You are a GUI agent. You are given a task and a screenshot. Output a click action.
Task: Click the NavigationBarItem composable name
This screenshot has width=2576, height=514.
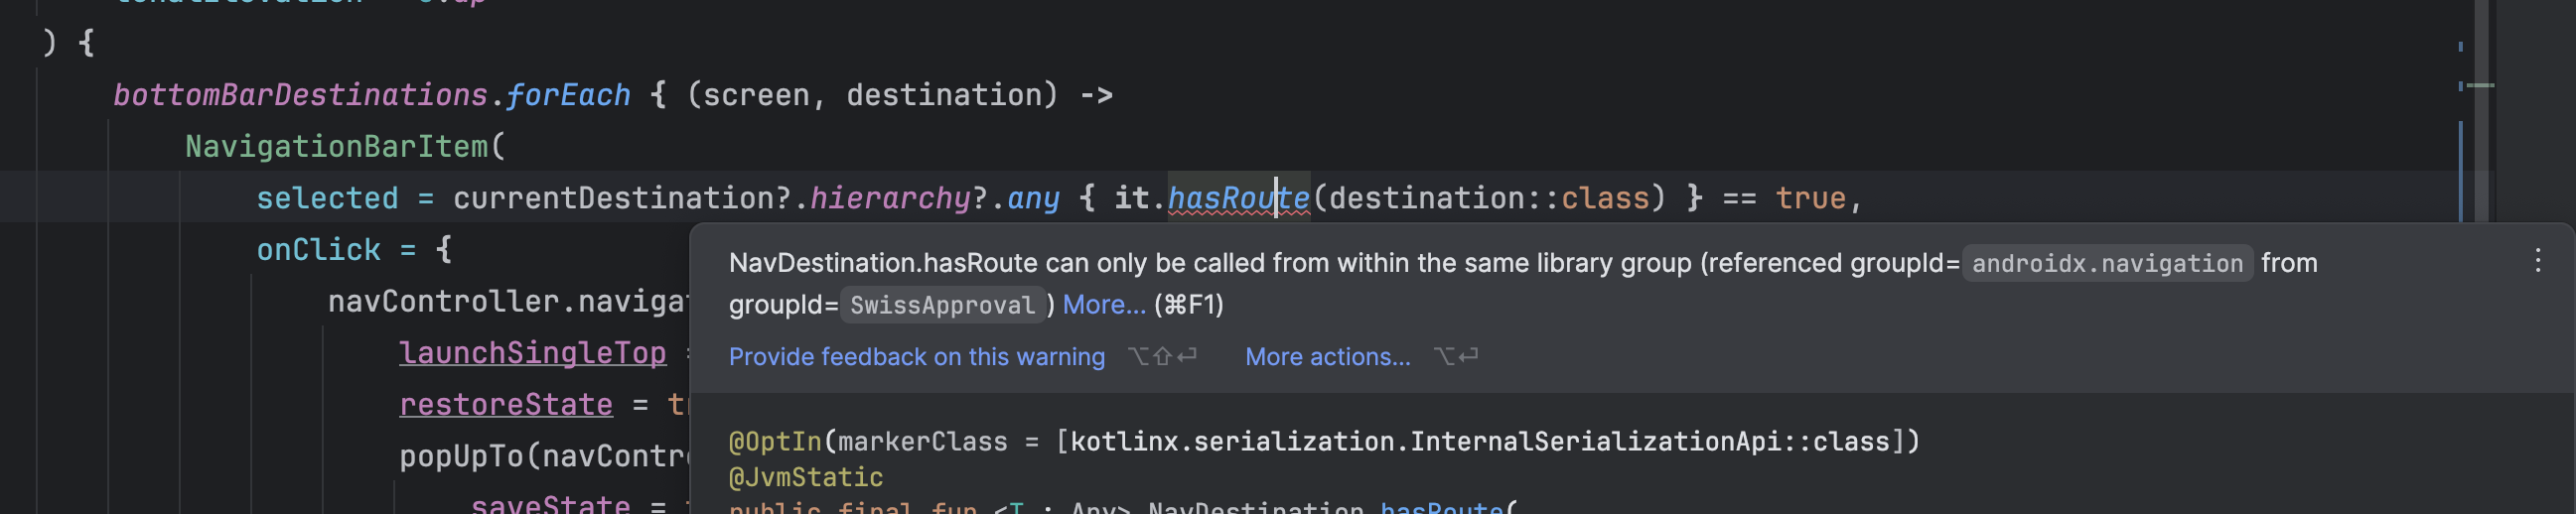(336, 147)
